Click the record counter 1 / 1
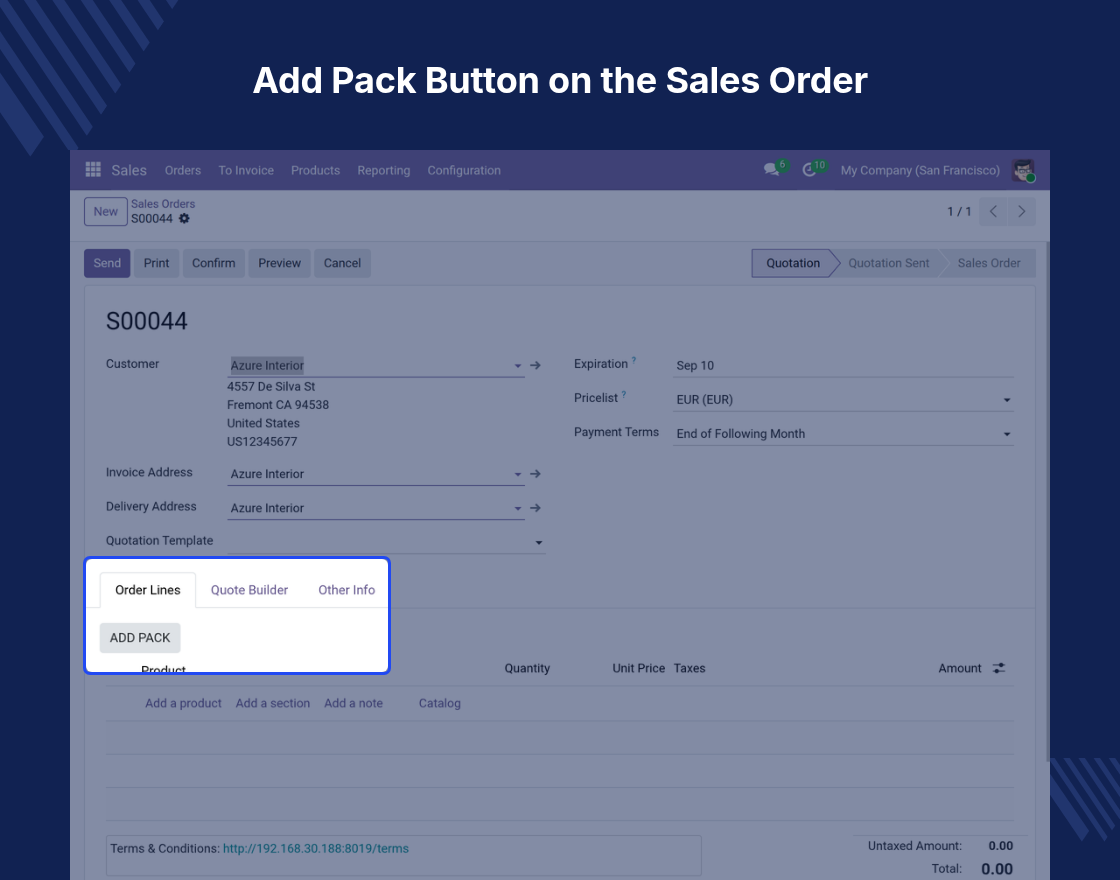The width and height of the screenshot is (1120, 880). pos(959,211)
